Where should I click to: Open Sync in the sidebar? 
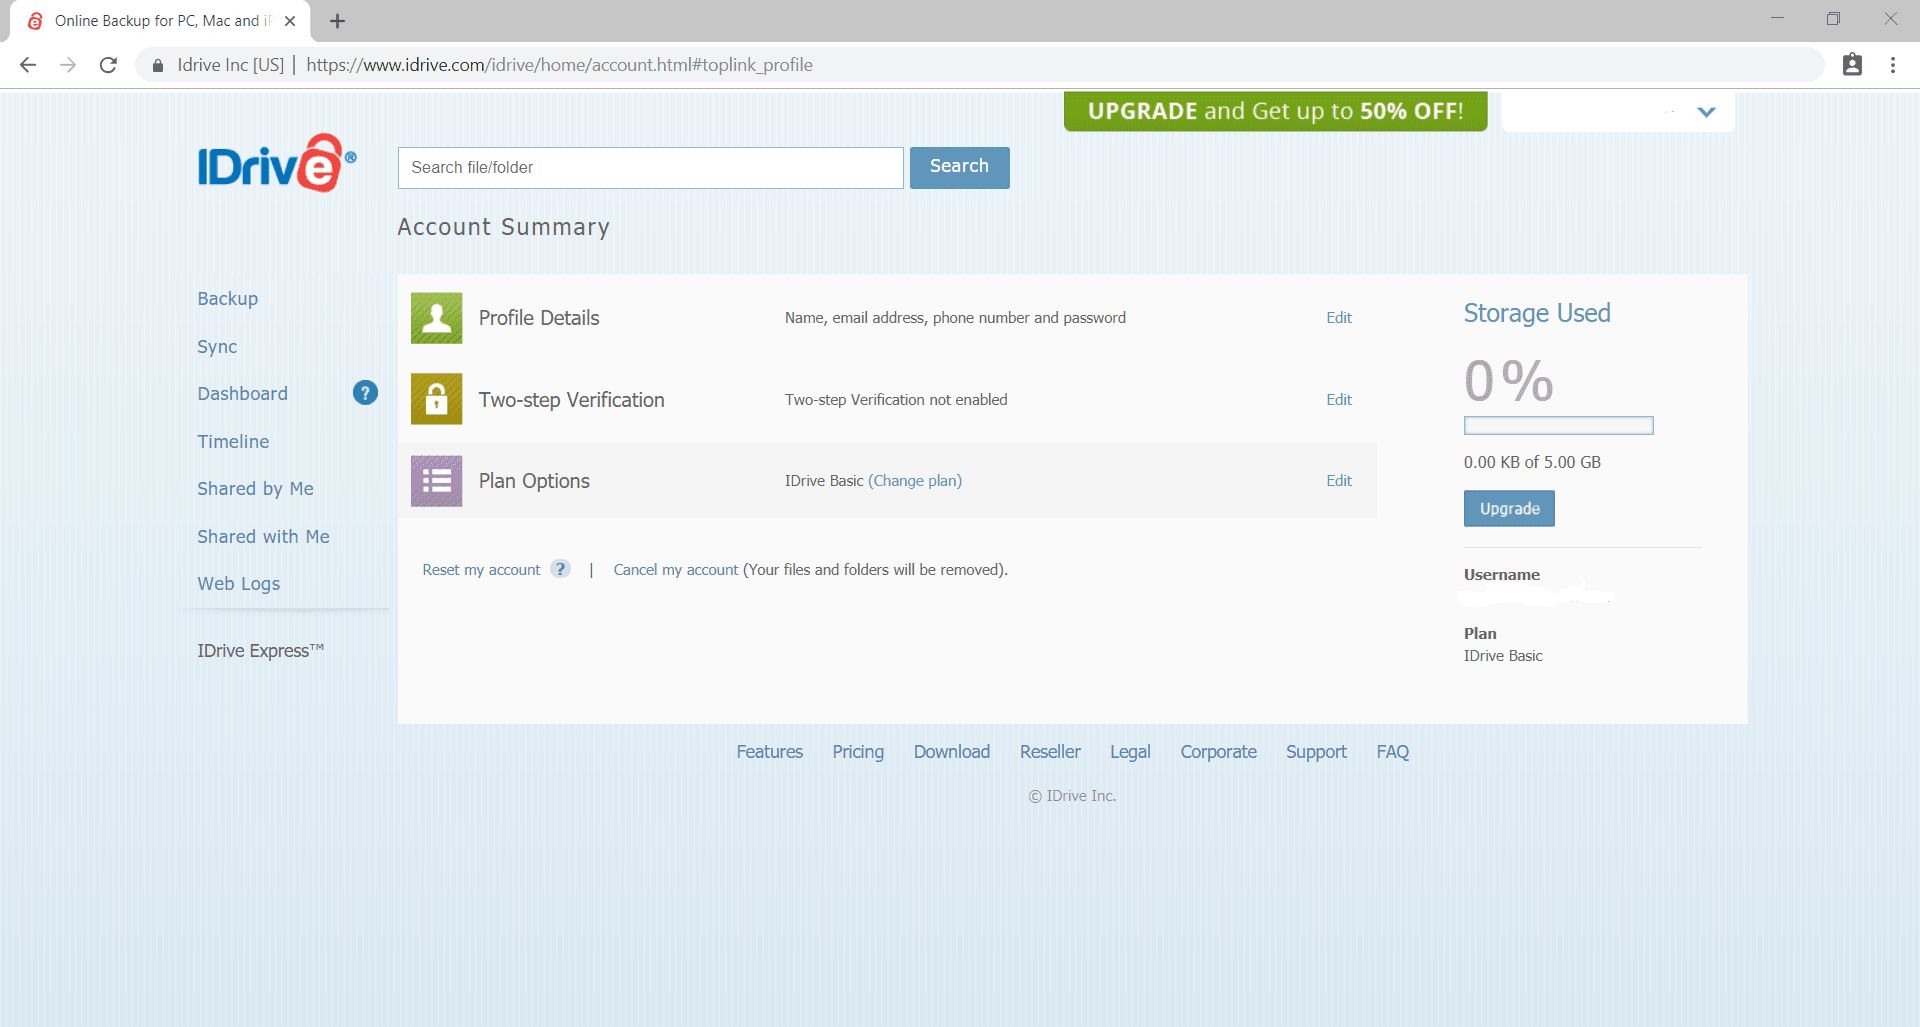tap(217, 346)
